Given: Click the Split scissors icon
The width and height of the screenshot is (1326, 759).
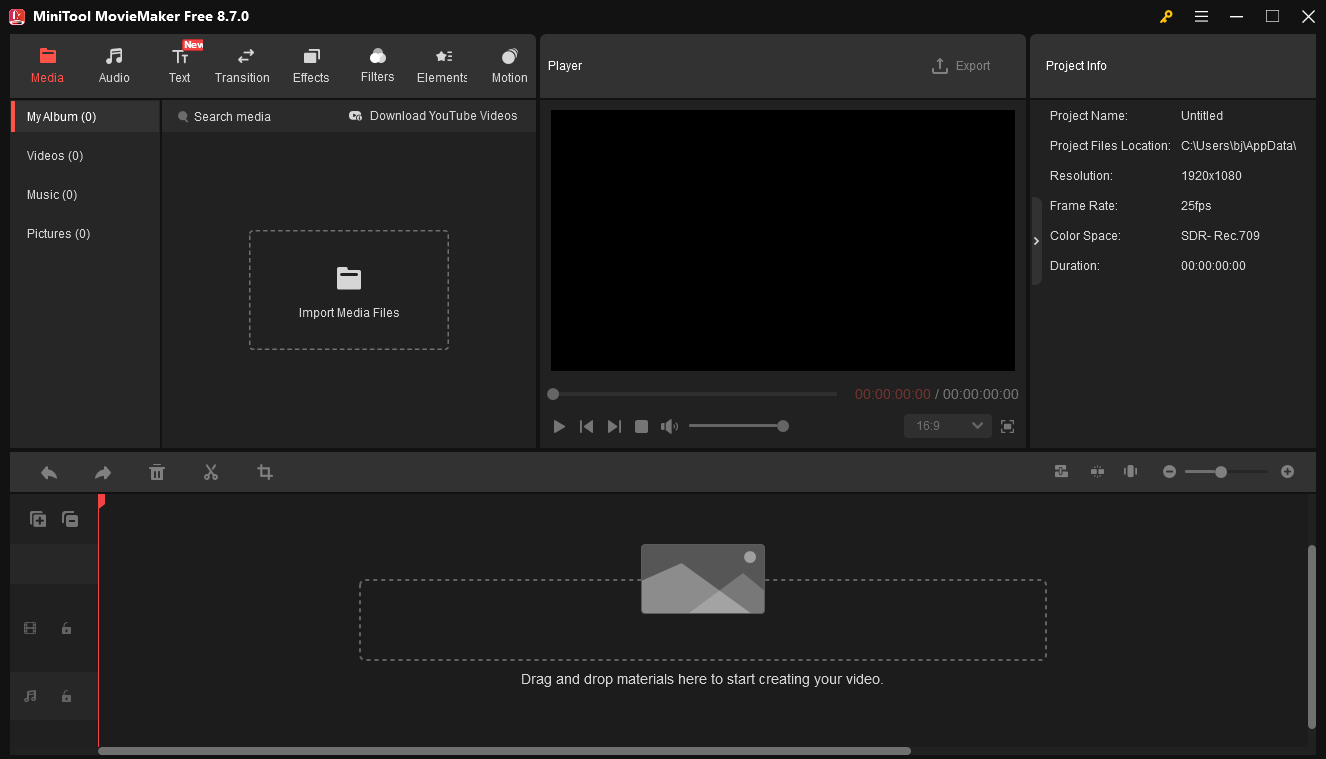Looking at the screenshot, I should pos(211,472).
